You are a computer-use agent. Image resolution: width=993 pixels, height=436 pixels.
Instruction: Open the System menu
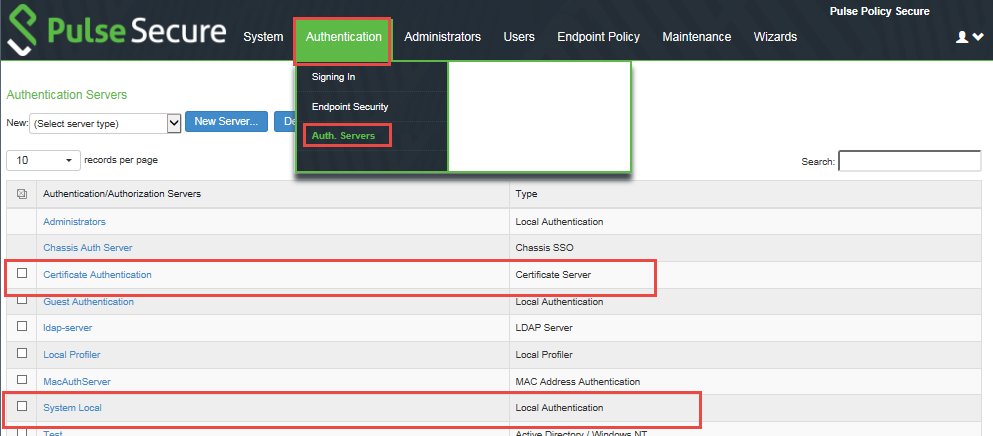pos(263,37)
